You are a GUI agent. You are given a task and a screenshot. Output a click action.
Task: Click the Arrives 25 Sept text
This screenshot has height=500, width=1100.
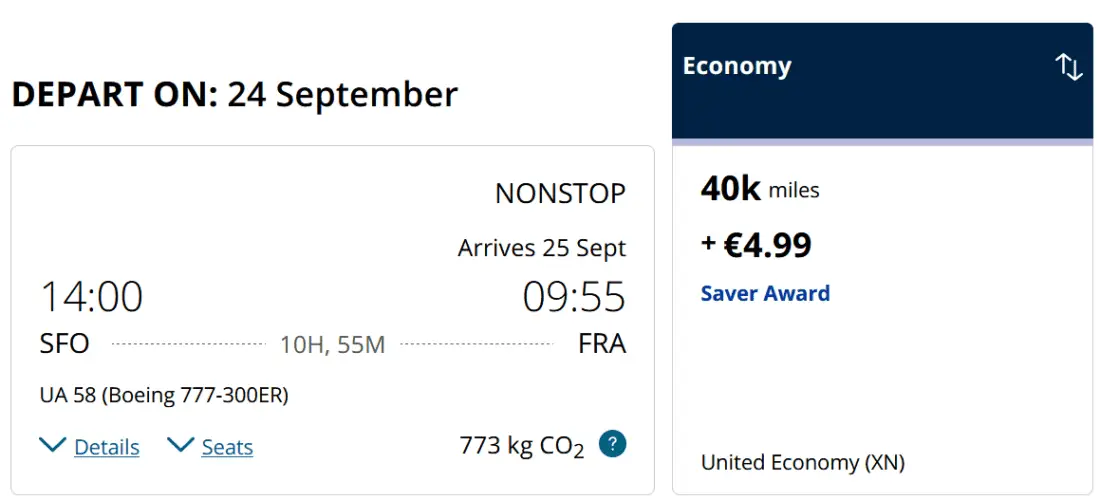coord(542,247)
